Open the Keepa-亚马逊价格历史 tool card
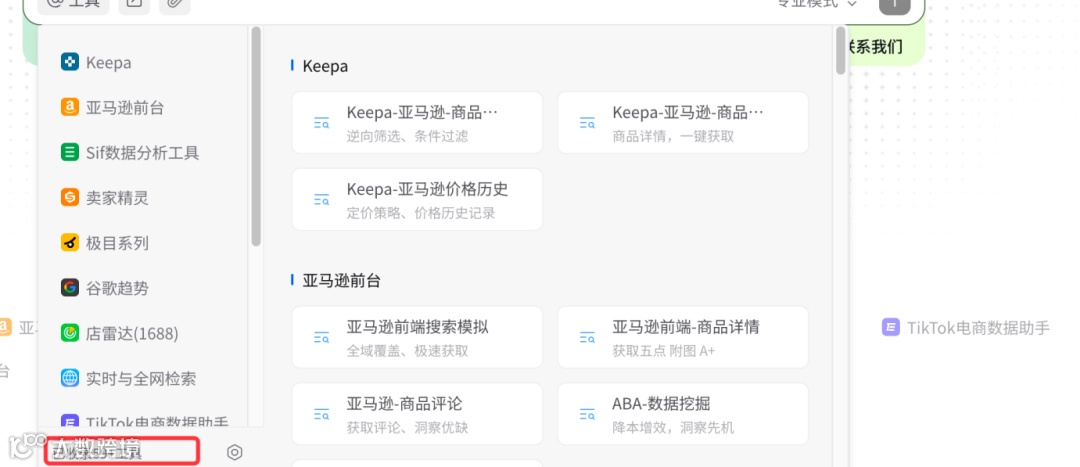1080x467 pixels. [417, 200]
